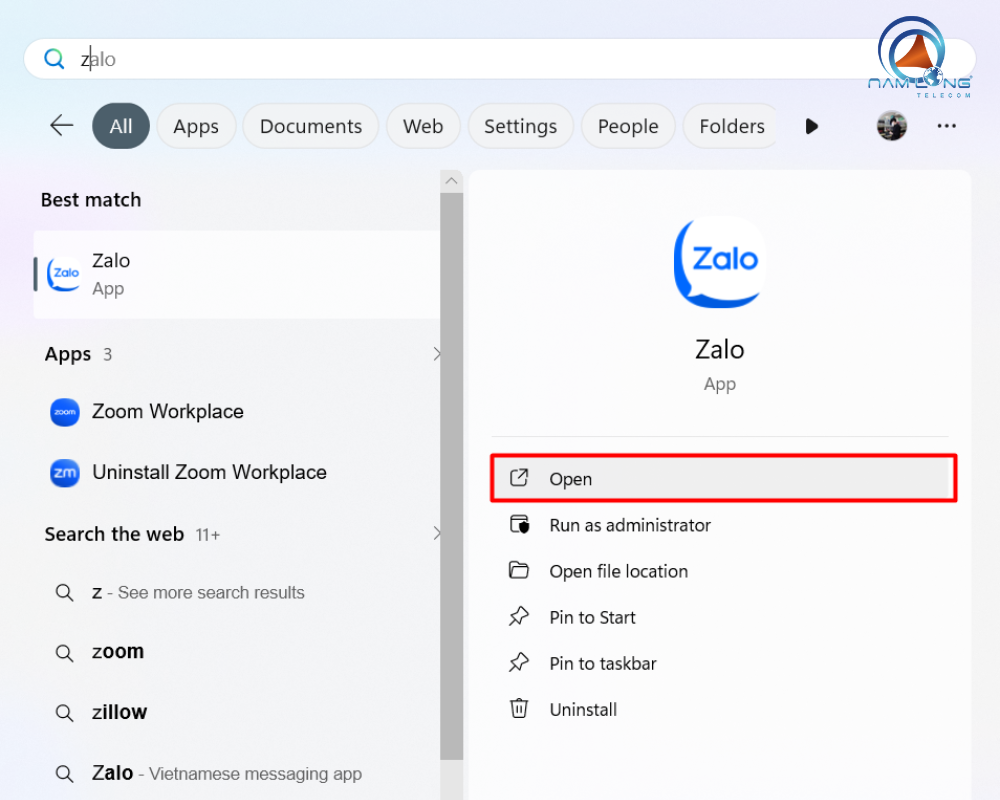Open the Zalo app icon in Best match
This screenshot has width=1000, height=800.
(64, 274)
